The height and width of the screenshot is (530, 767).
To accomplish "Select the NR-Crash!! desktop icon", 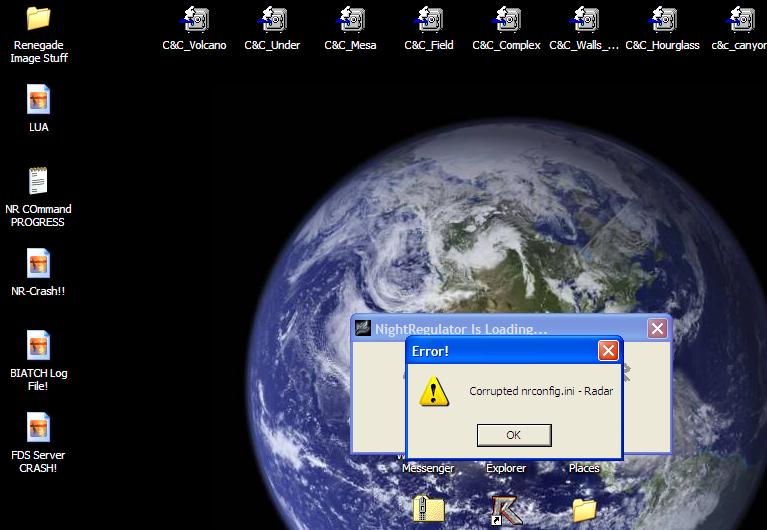I will click(x=38, y=264).
